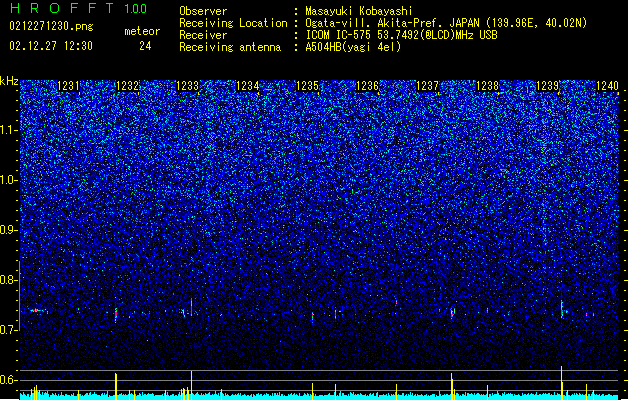Click the 0.8 kHz axis label
This screenshot has width=629, height=400.
[9, 280]
